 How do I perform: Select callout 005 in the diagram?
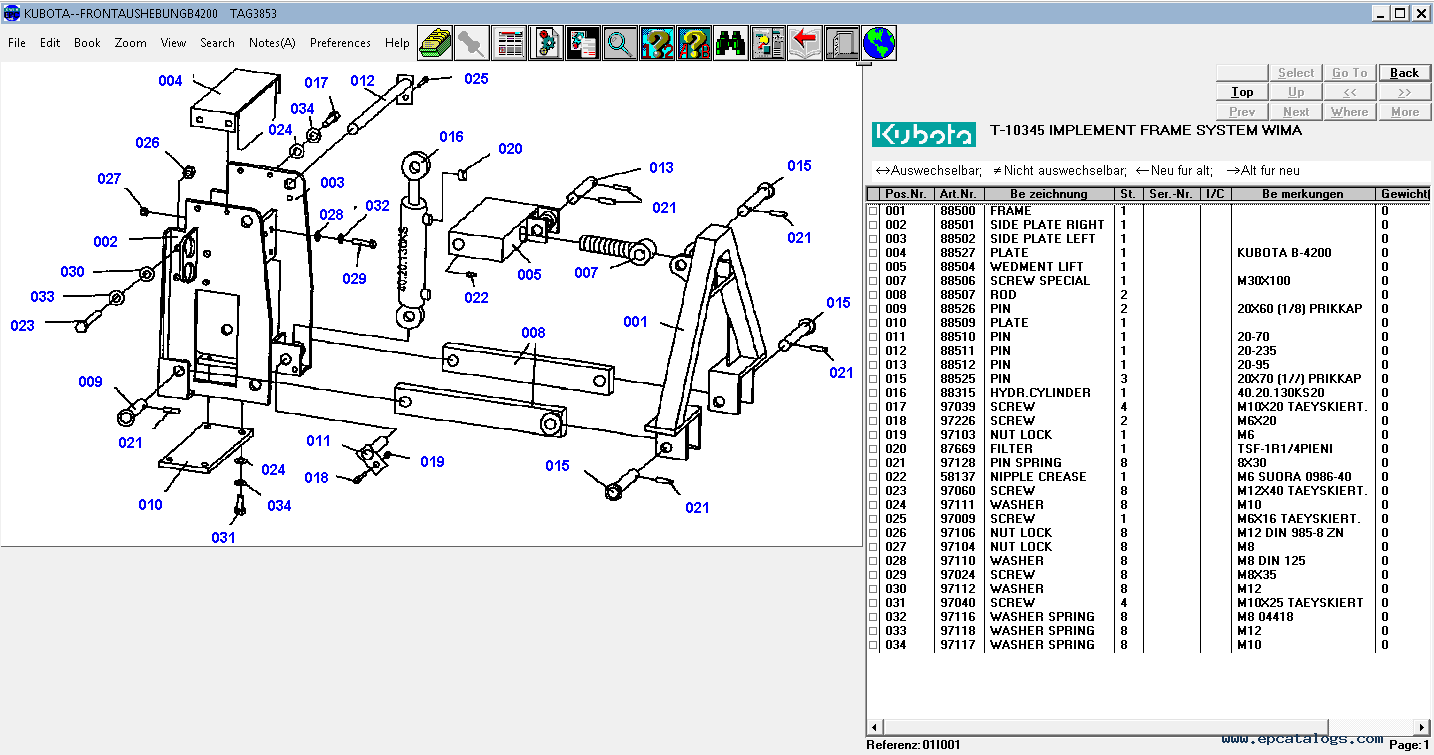[529, 275]
